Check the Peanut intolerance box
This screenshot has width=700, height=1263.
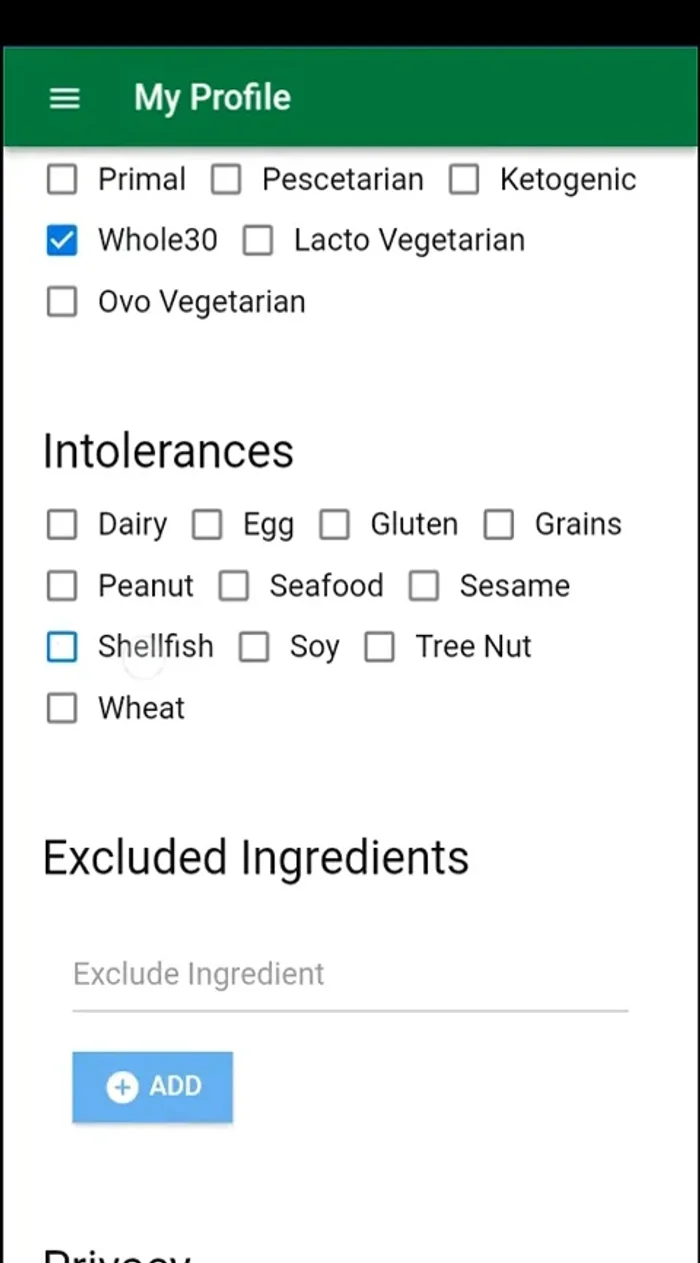62,585
